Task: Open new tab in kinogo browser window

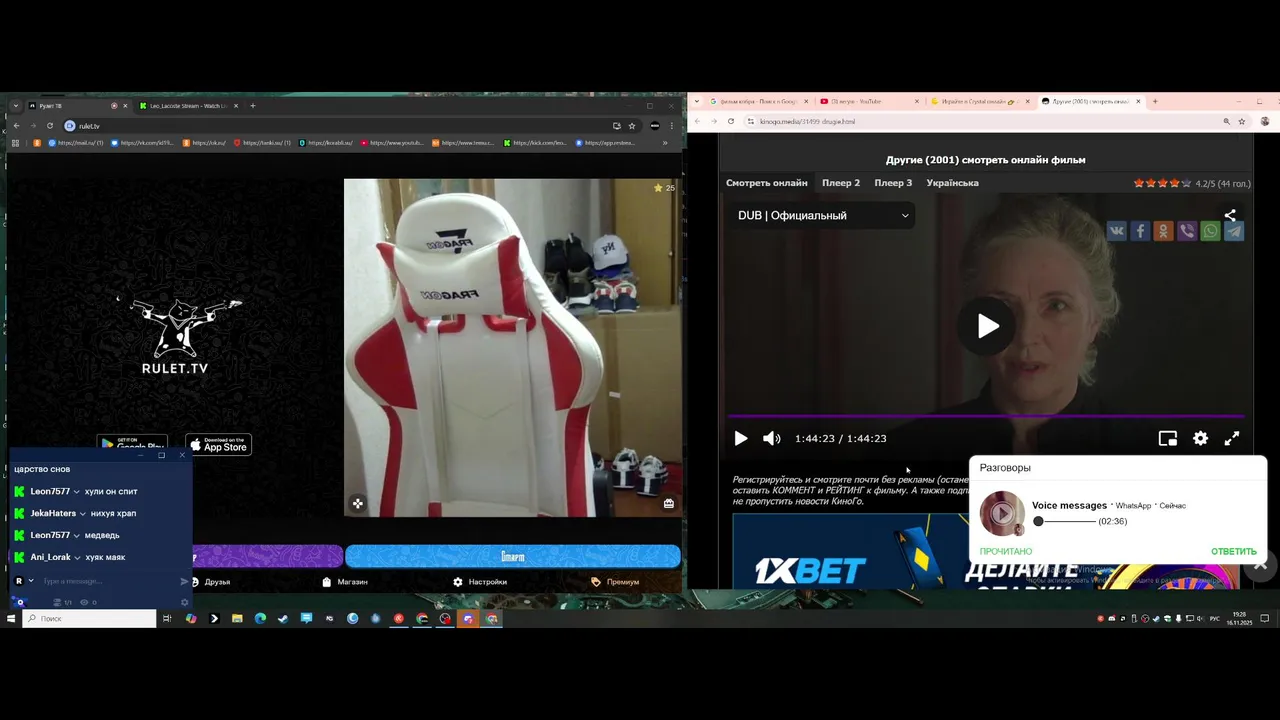Action: [1155, 101]
